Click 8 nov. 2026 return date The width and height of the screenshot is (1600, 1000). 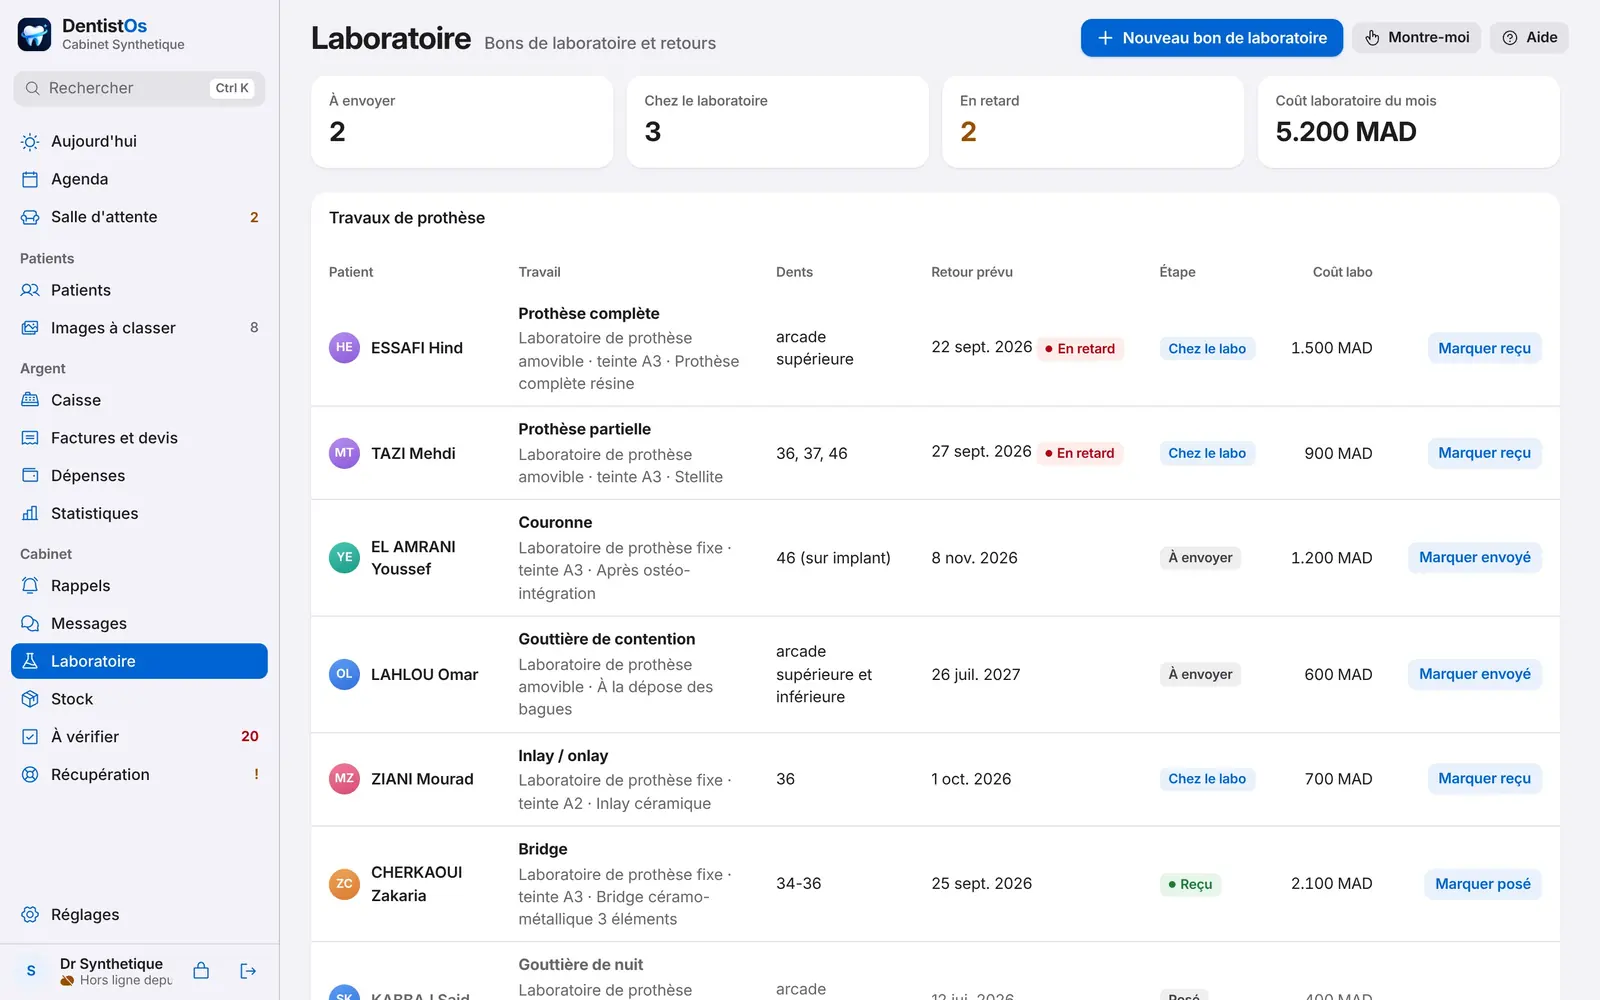[974, 558]
